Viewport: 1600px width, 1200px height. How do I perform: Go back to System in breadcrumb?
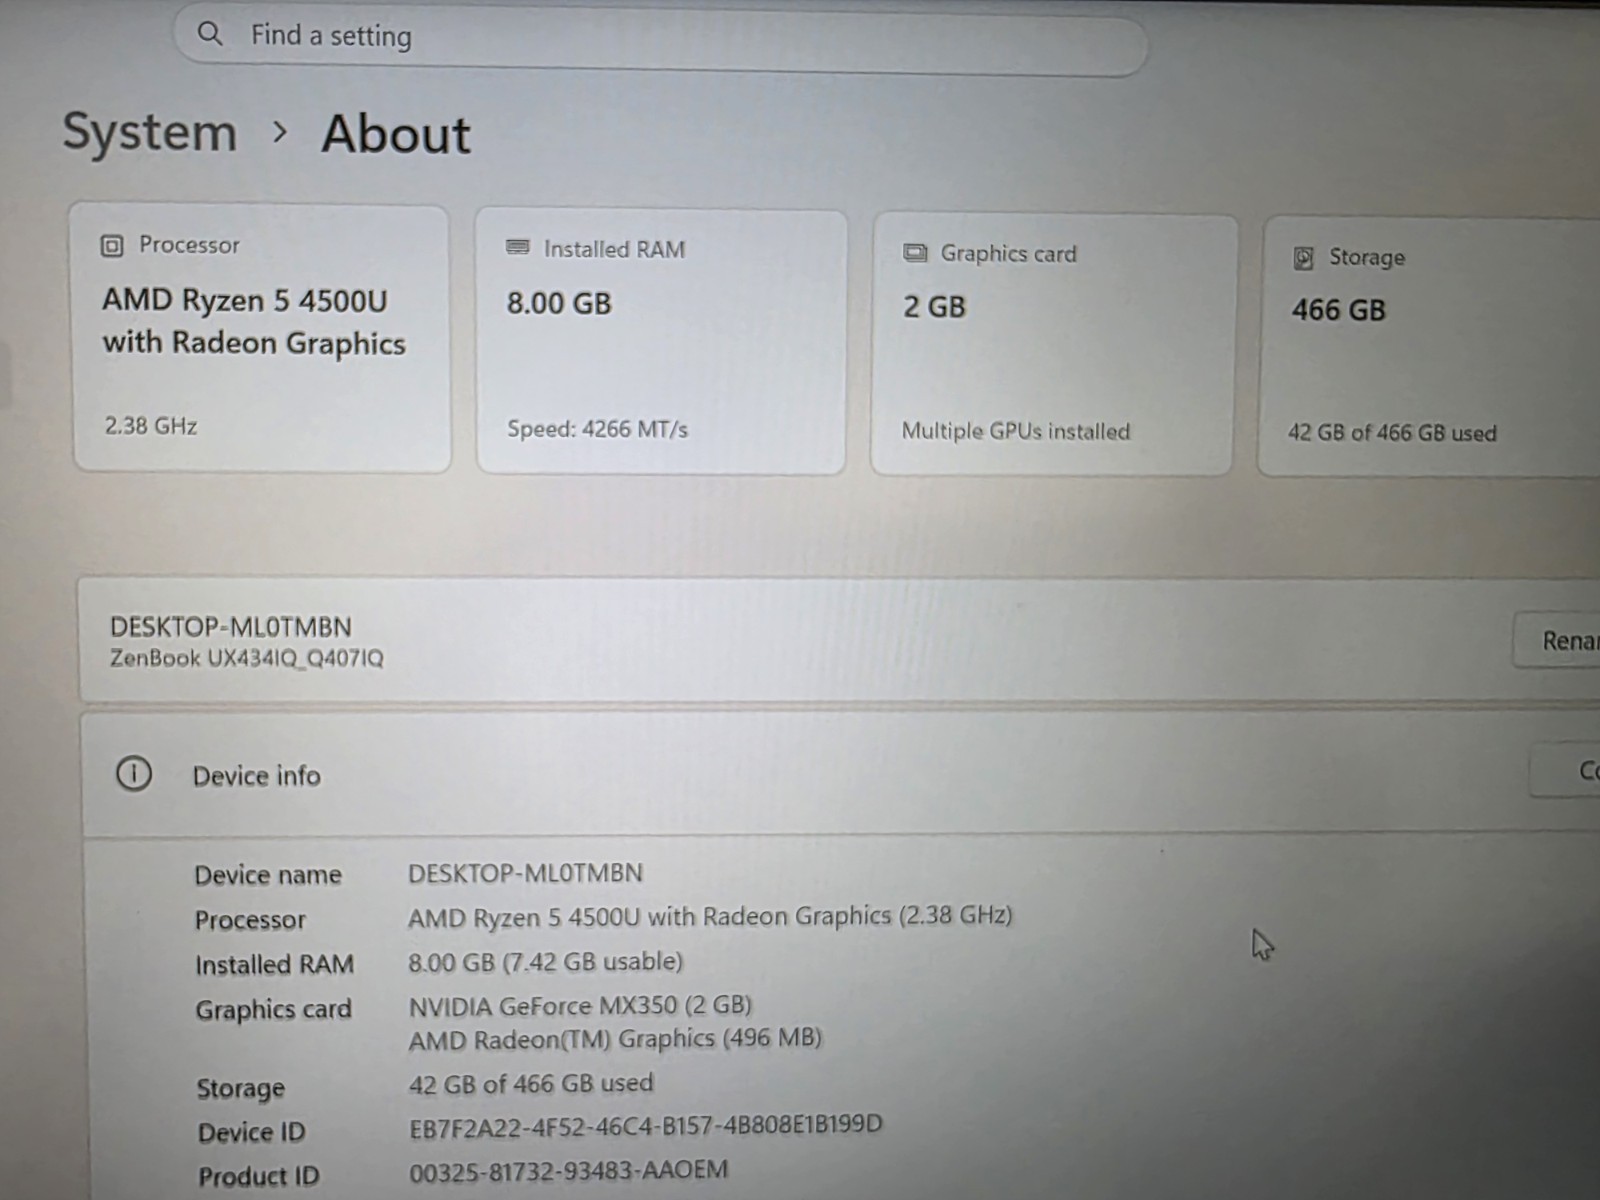point(150,132)
